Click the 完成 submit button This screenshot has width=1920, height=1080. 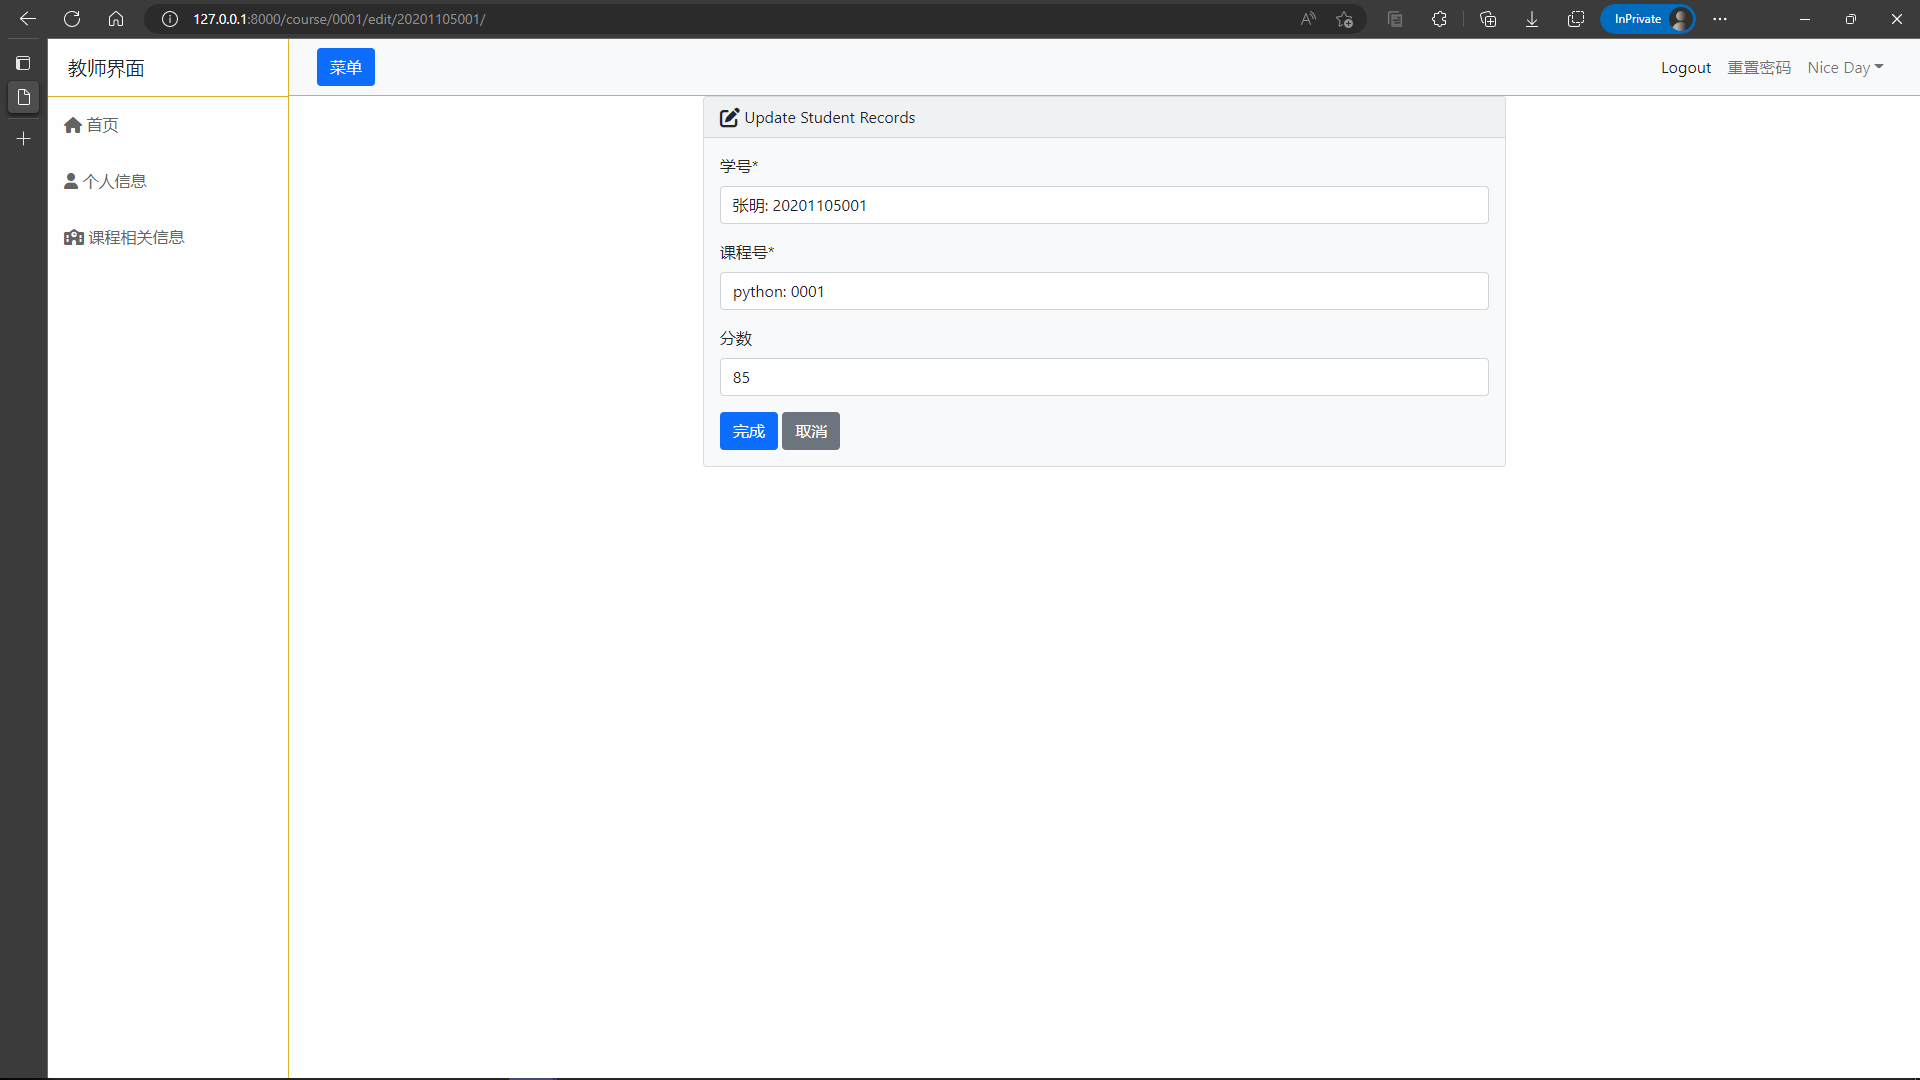coord(748,431)
